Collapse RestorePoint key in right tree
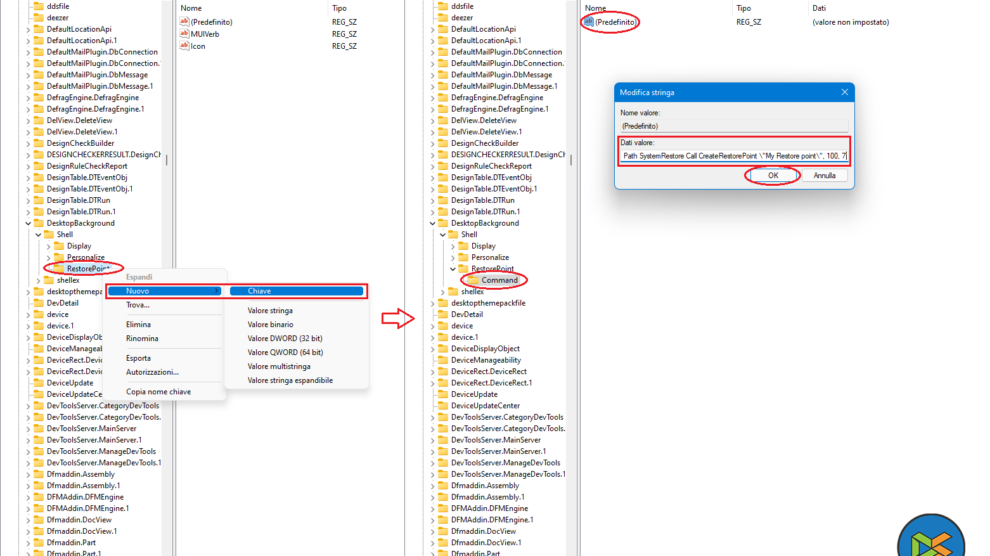The width and height of the screenshot is (990, 556). [453, 268]
